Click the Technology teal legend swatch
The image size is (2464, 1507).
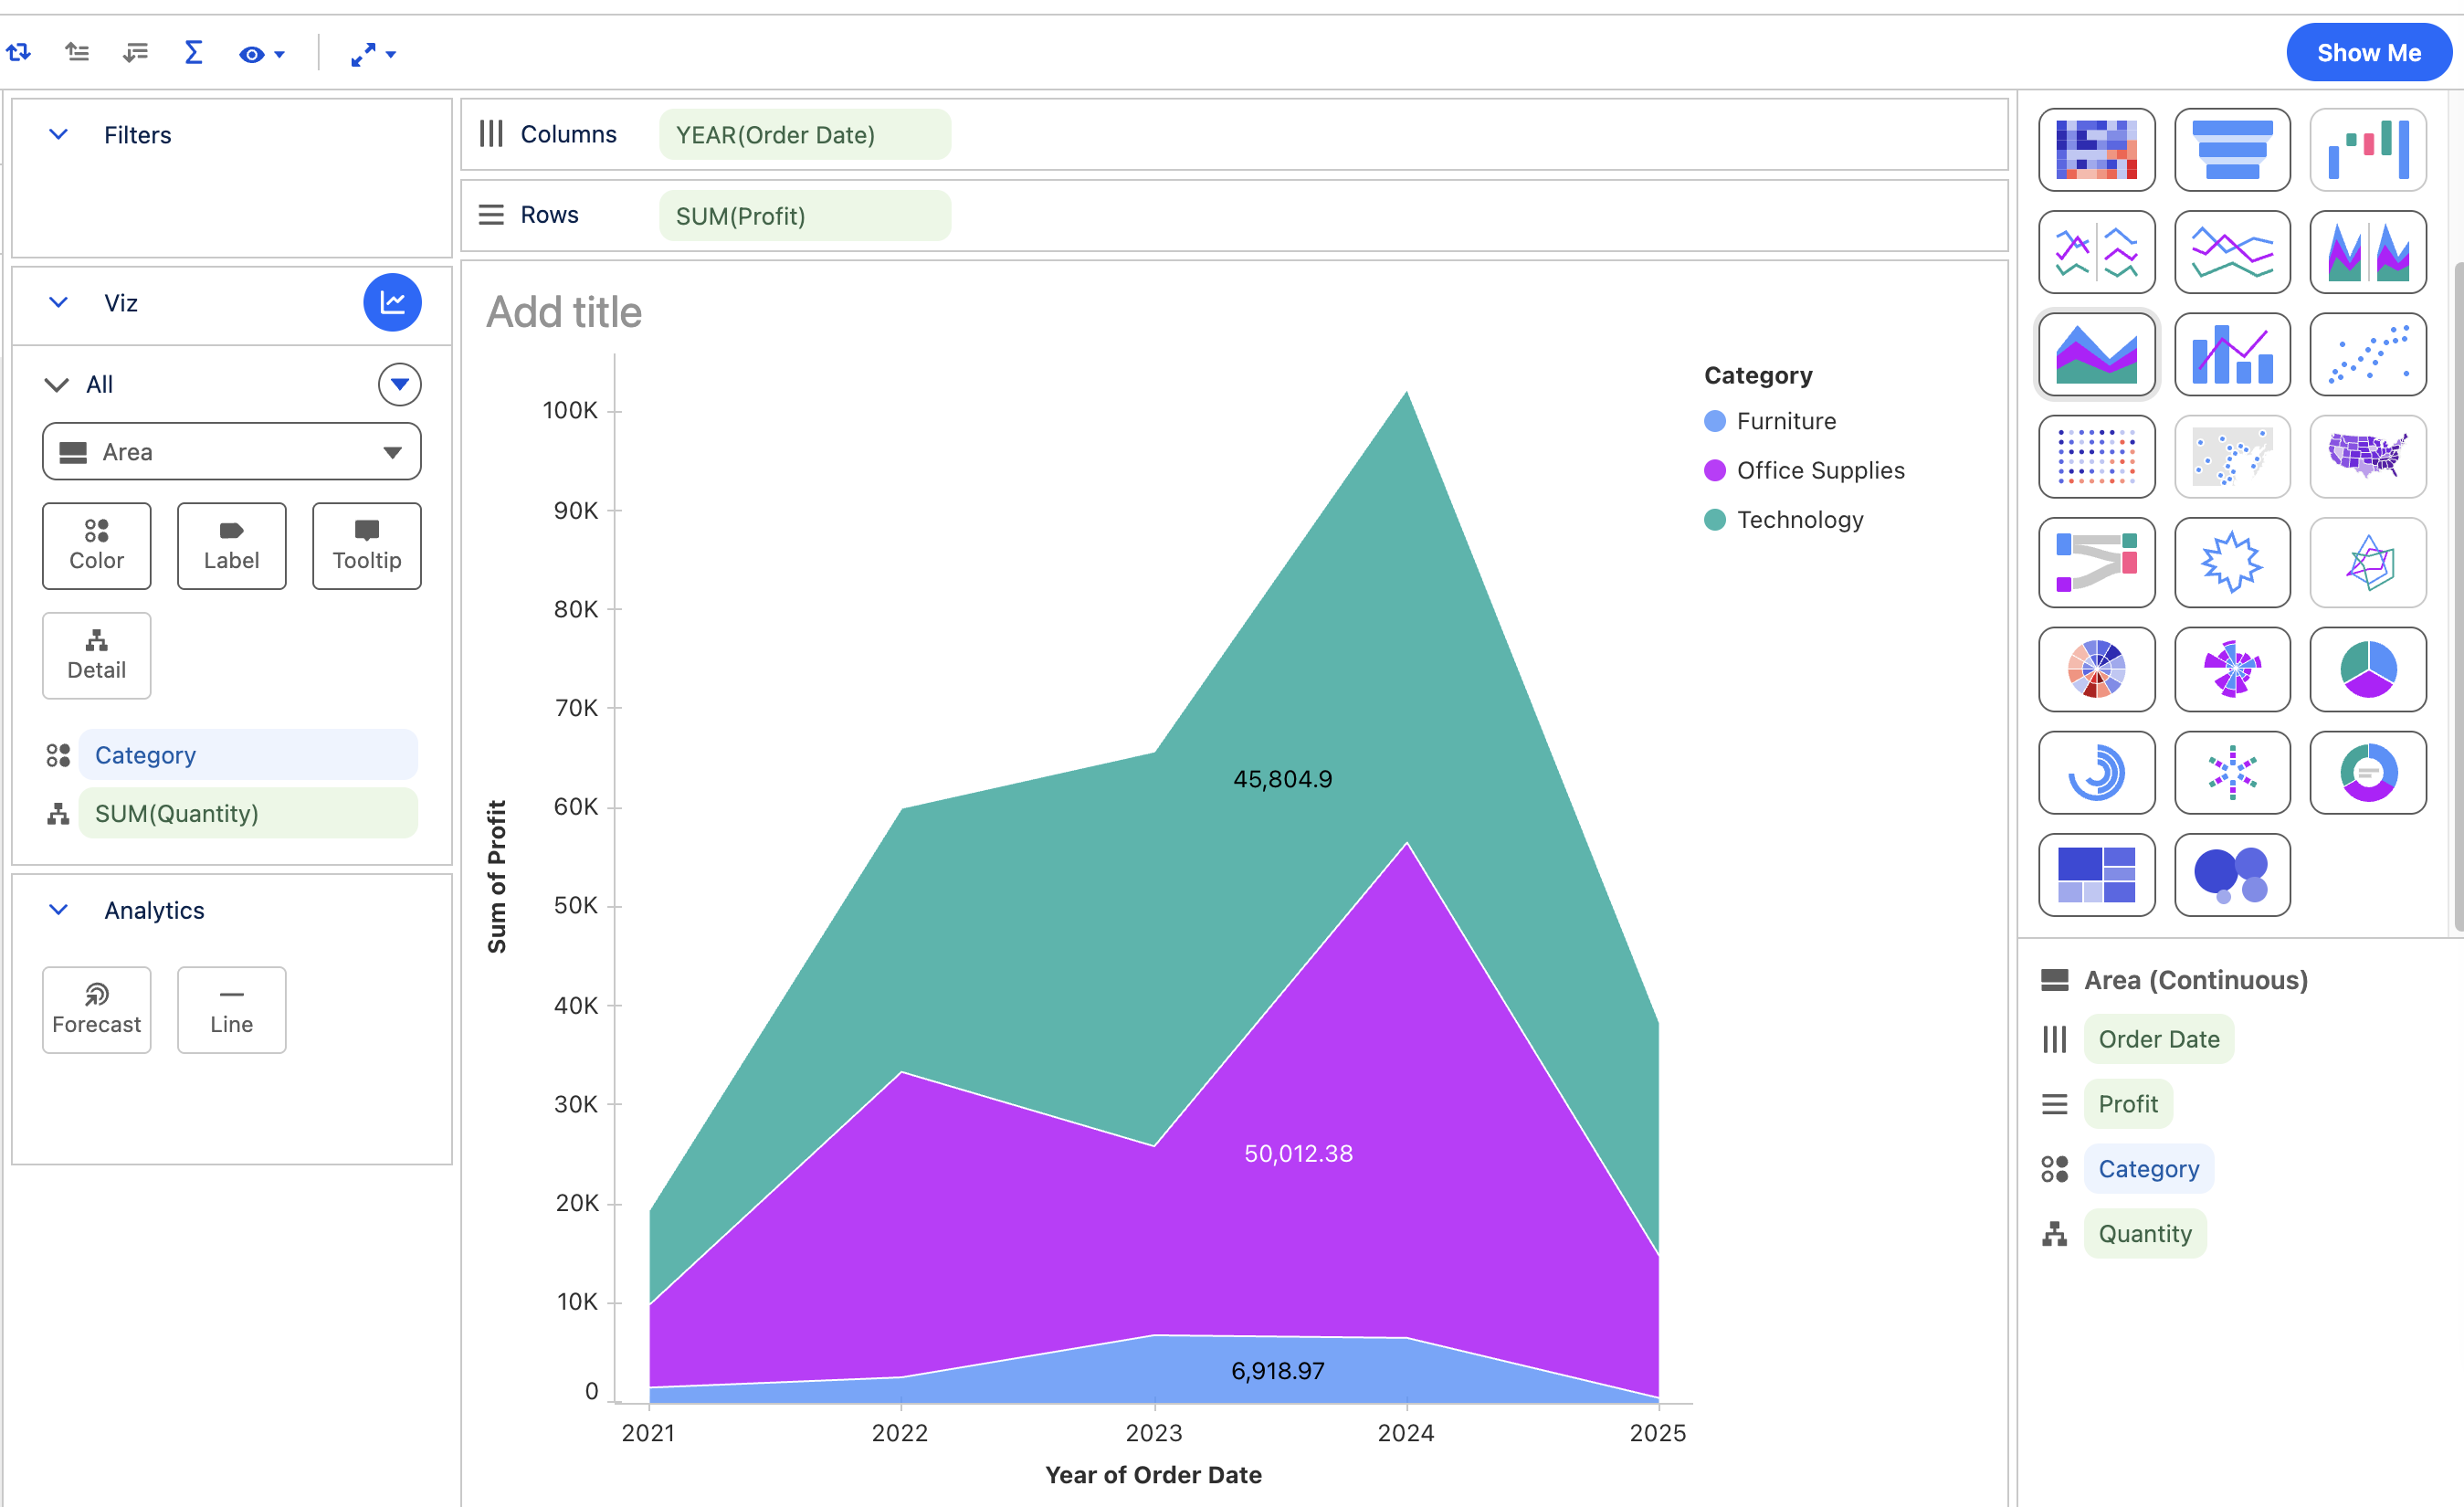[1715, 520]
